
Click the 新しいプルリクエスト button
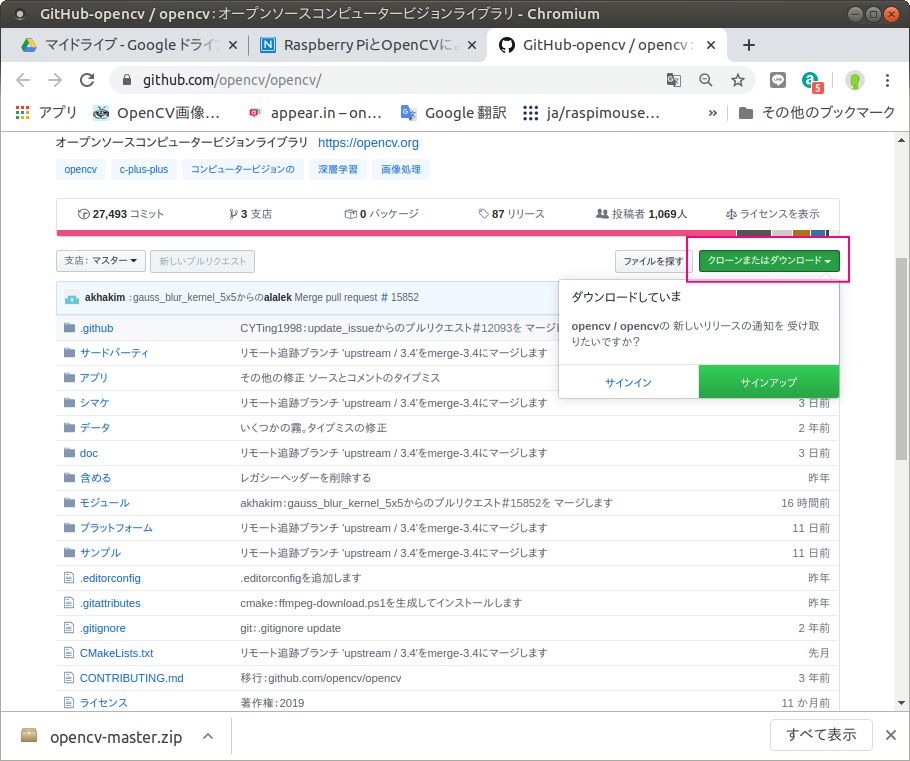point(203,261)
